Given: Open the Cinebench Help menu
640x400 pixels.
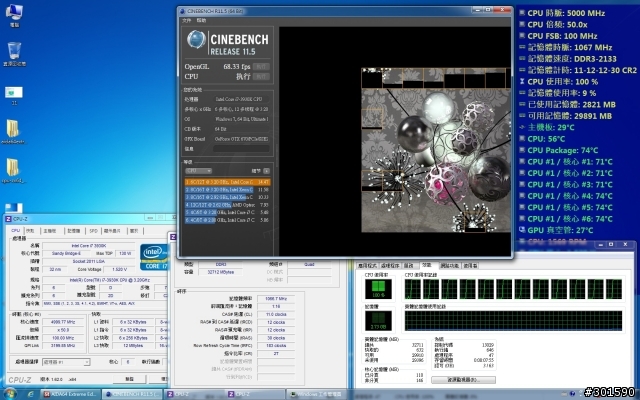Looking at the screenshot, I should coord(201,20).
